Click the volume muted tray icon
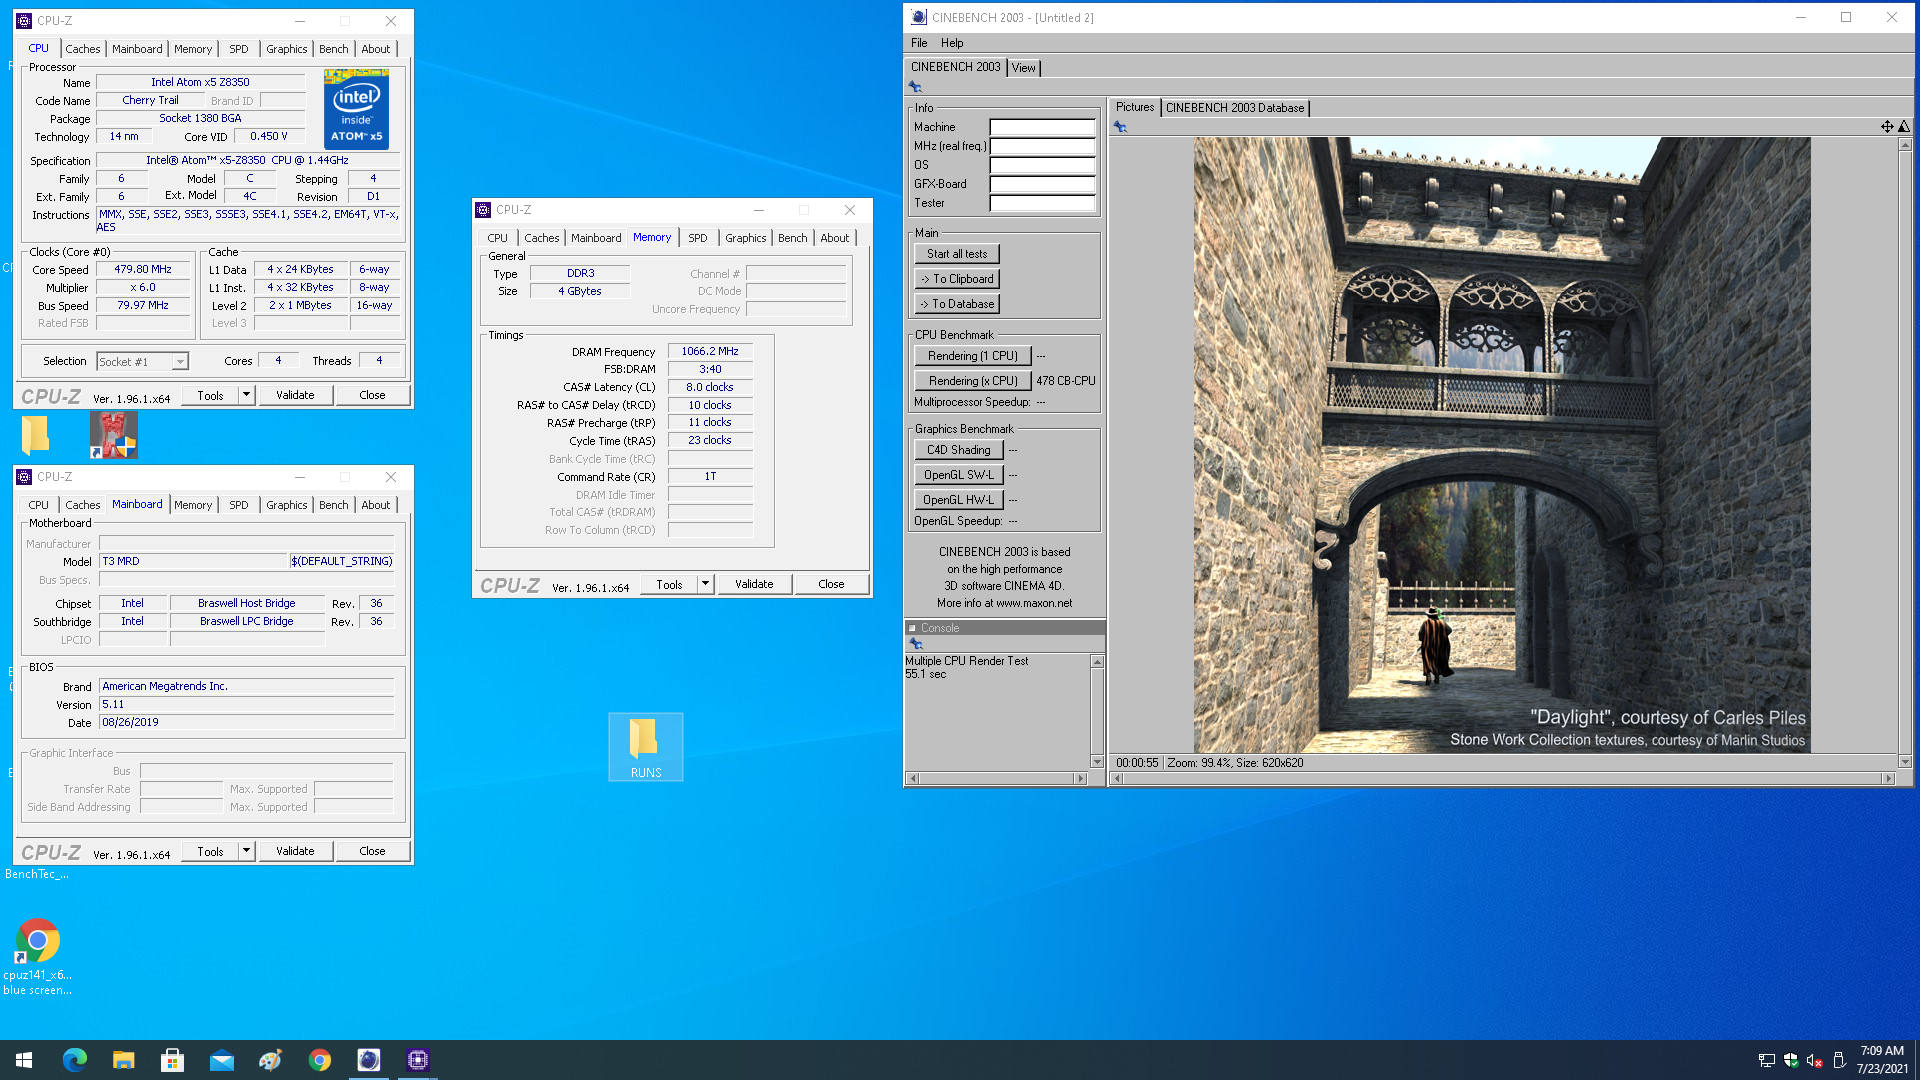 (x=1814, y=1061)
